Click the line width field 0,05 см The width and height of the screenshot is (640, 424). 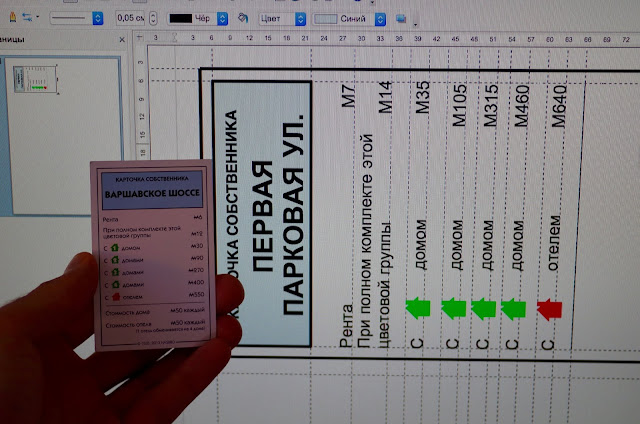(130, 18)
